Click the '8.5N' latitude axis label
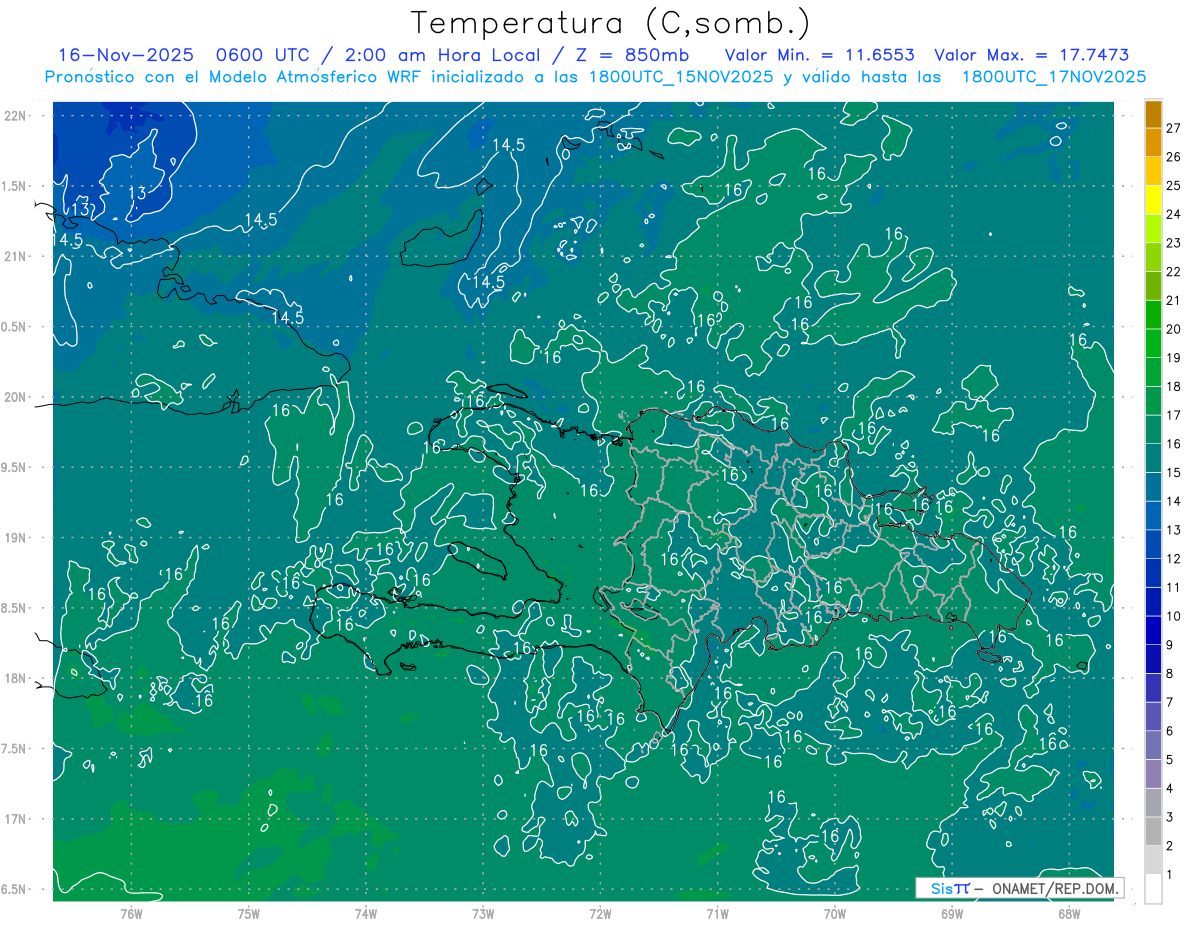The height and width of the screenshot is (927, 1200). 15,608
